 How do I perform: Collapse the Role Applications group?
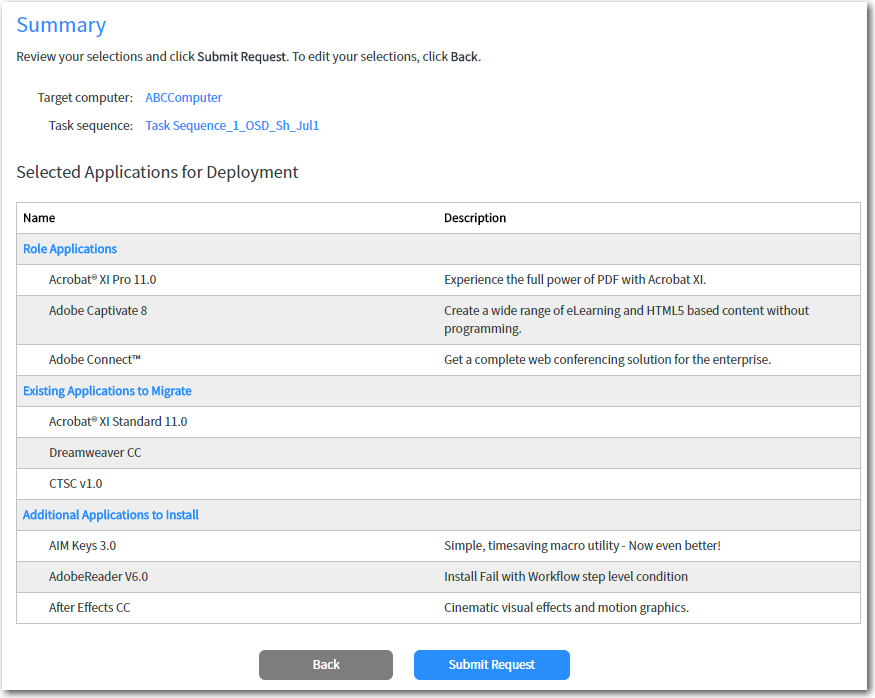click(x=70, y=249)
